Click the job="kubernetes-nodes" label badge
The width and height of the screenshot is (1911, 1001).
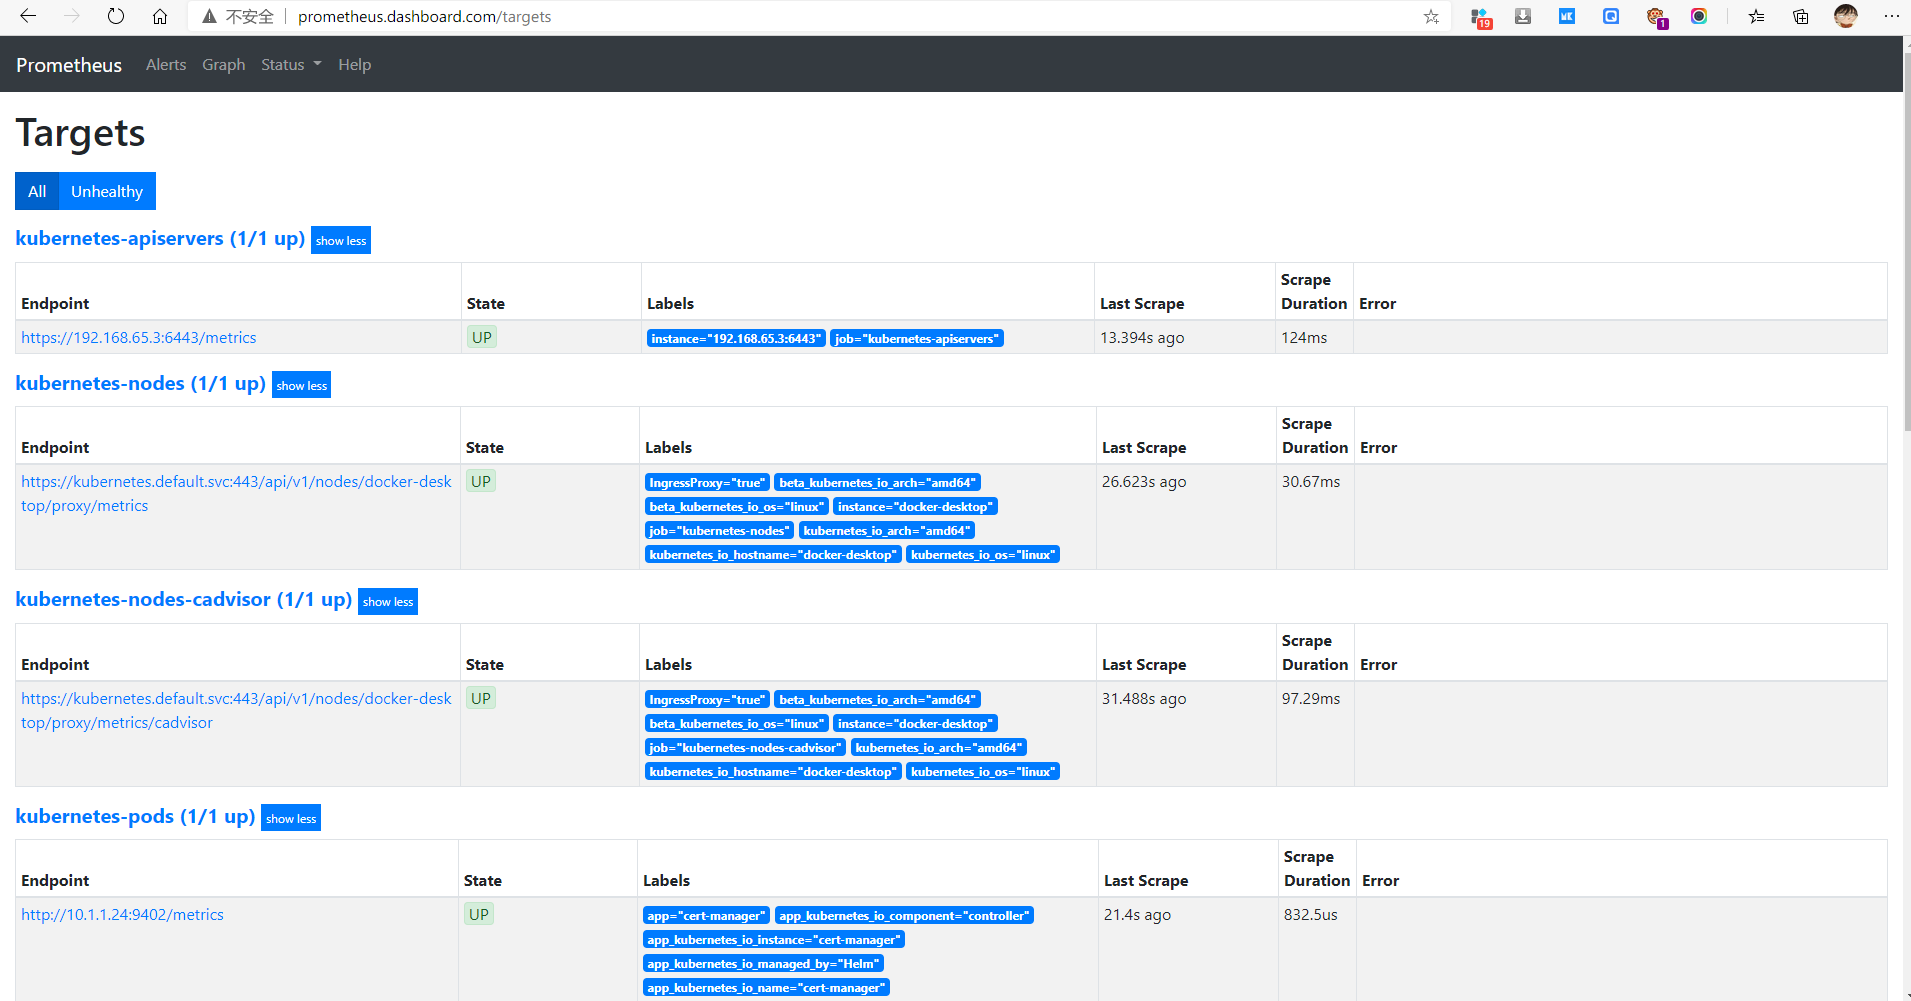click(719, 531)
